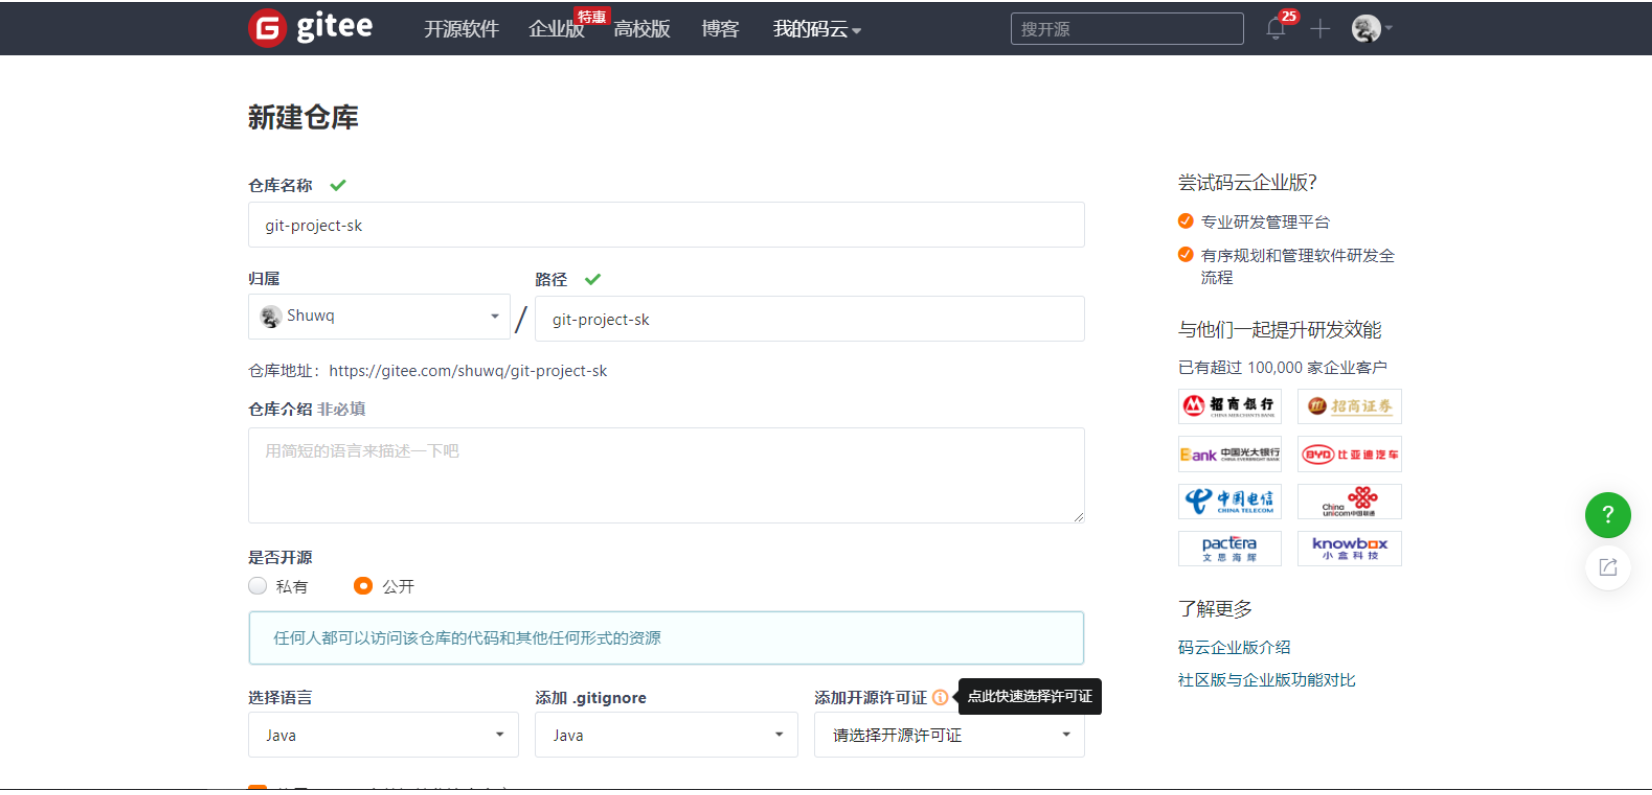
Task: Click the China Telecom logo
Action: tap(1229, 501)
